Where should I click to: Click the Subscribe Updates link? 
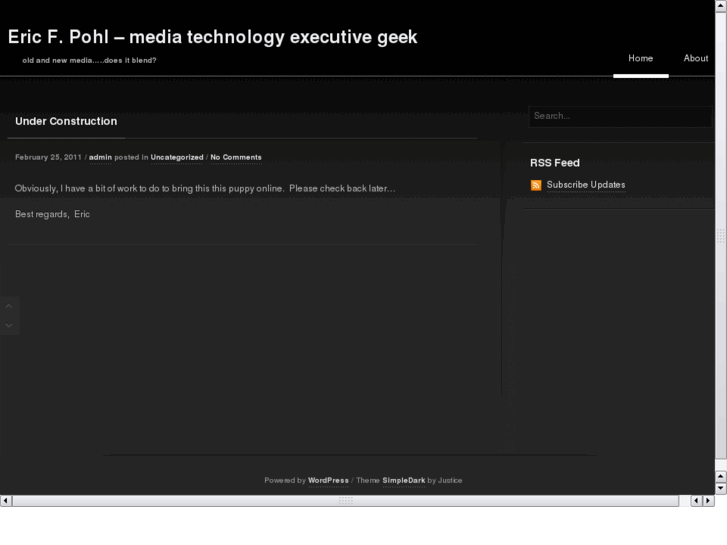coord(586,185)
